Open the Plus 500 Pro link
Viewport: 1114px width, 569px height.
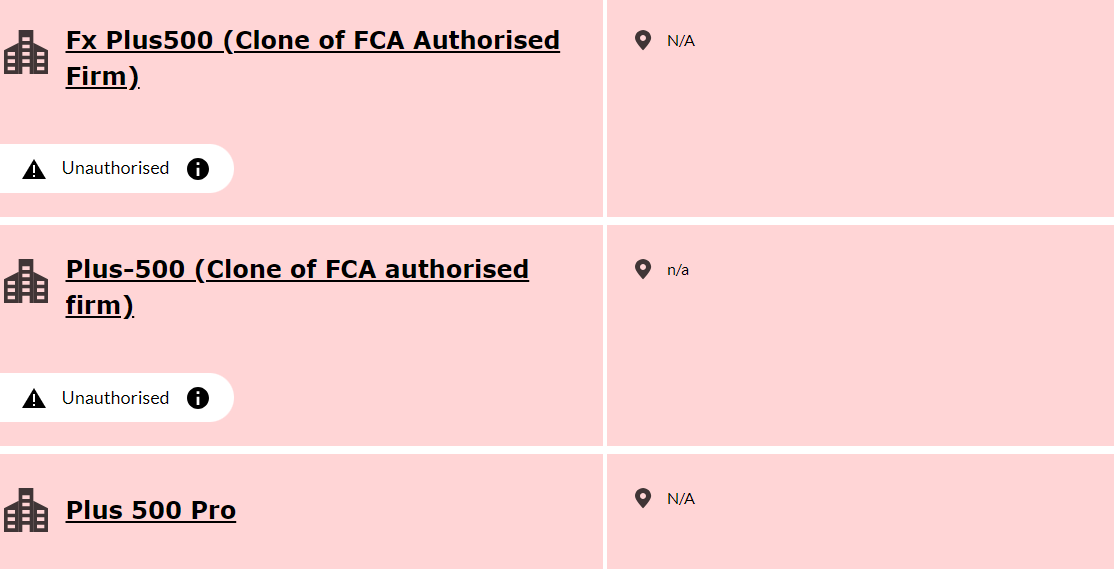point(151,510)
